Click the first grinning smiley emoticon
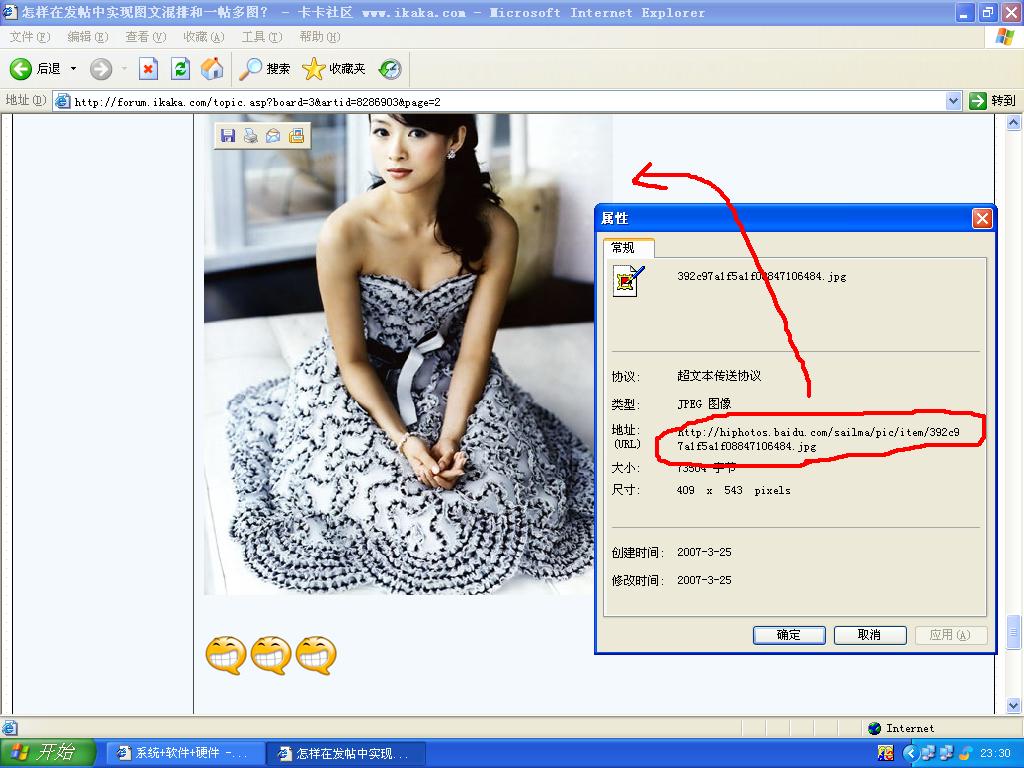 (x=226, y=655)
